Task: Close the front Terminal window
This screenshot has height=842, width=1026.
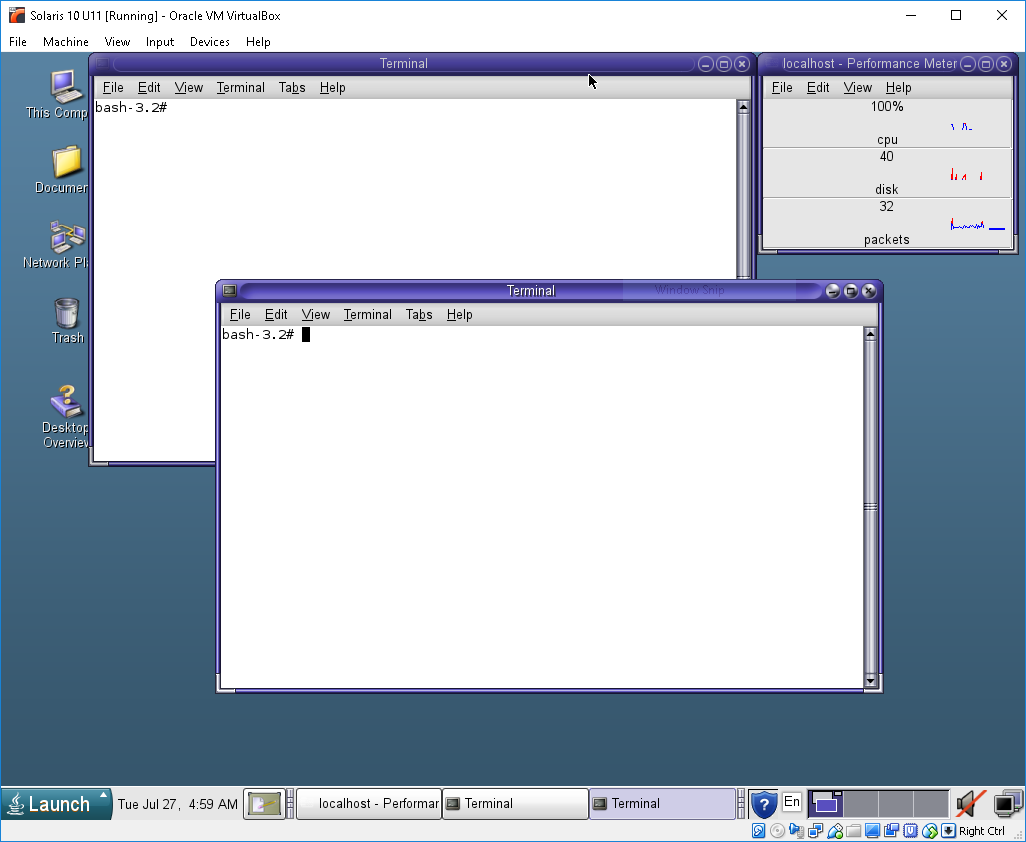Action: [x=869, y=291]
